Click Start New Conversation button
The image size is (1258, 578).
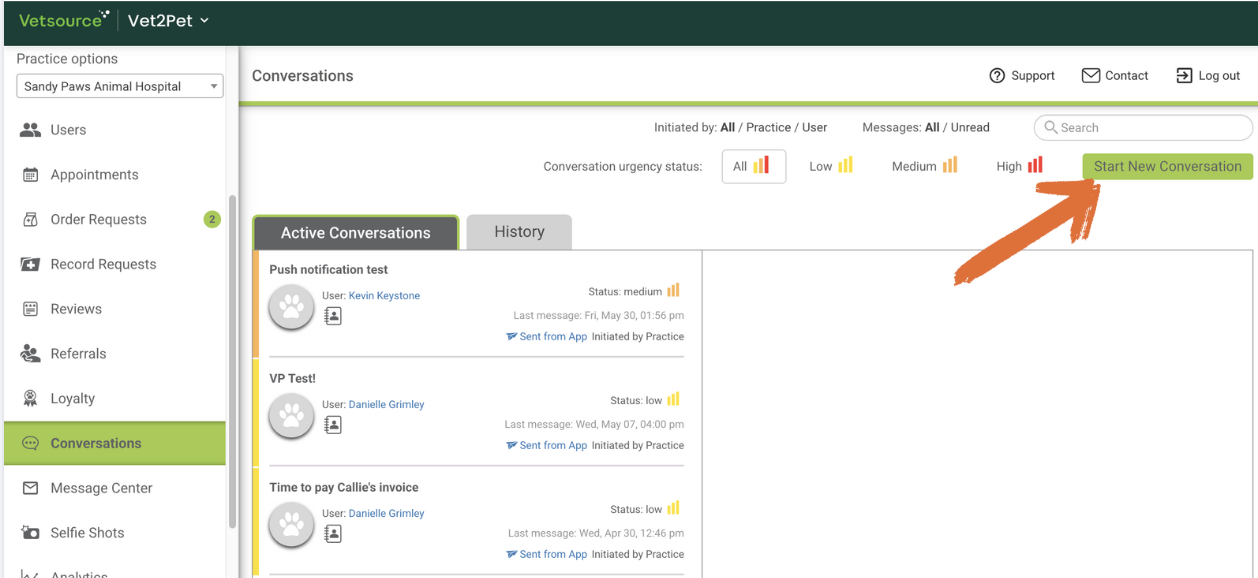click(x=1167, y=167)
